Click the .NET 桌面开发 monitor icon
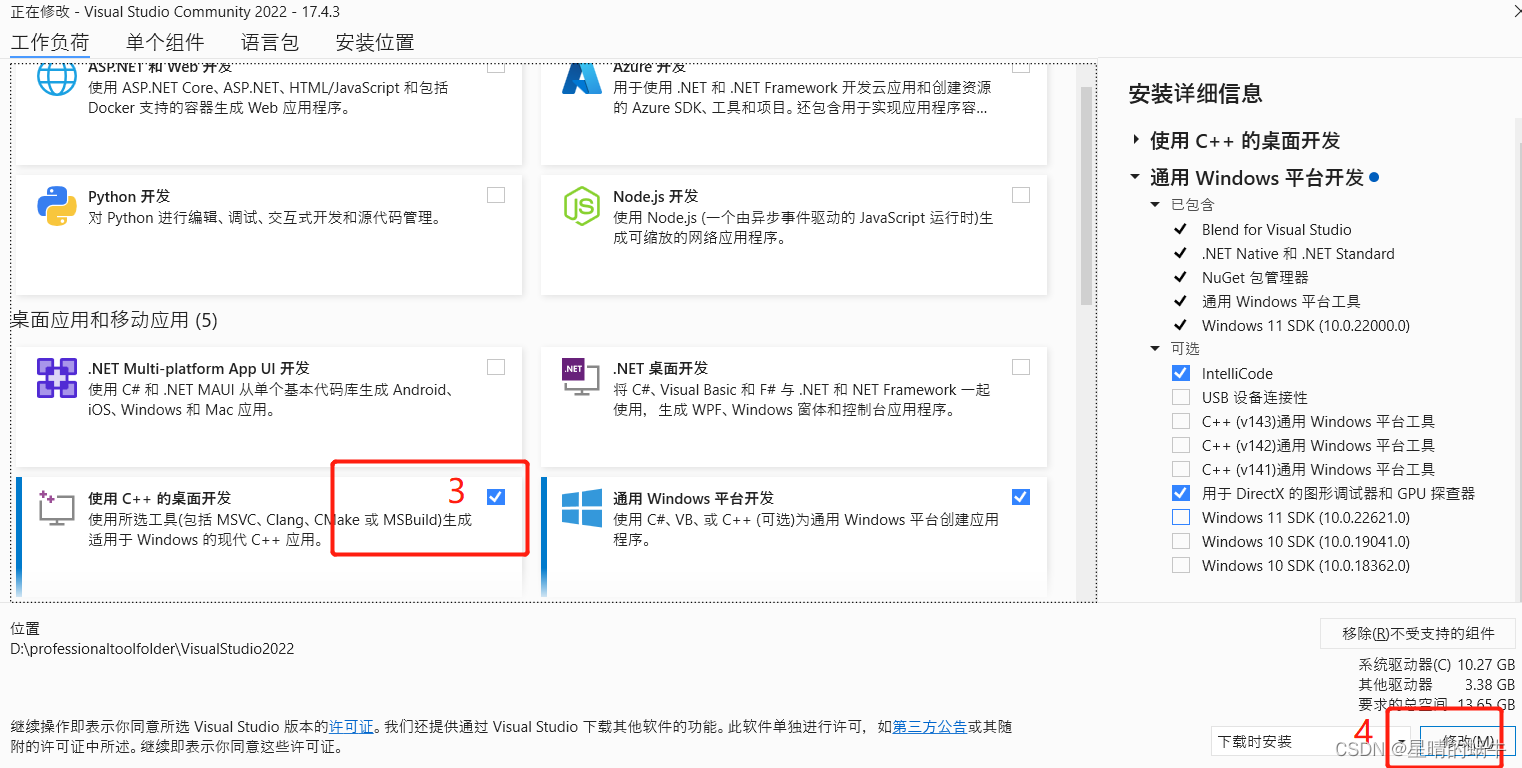 coord(581,378)
